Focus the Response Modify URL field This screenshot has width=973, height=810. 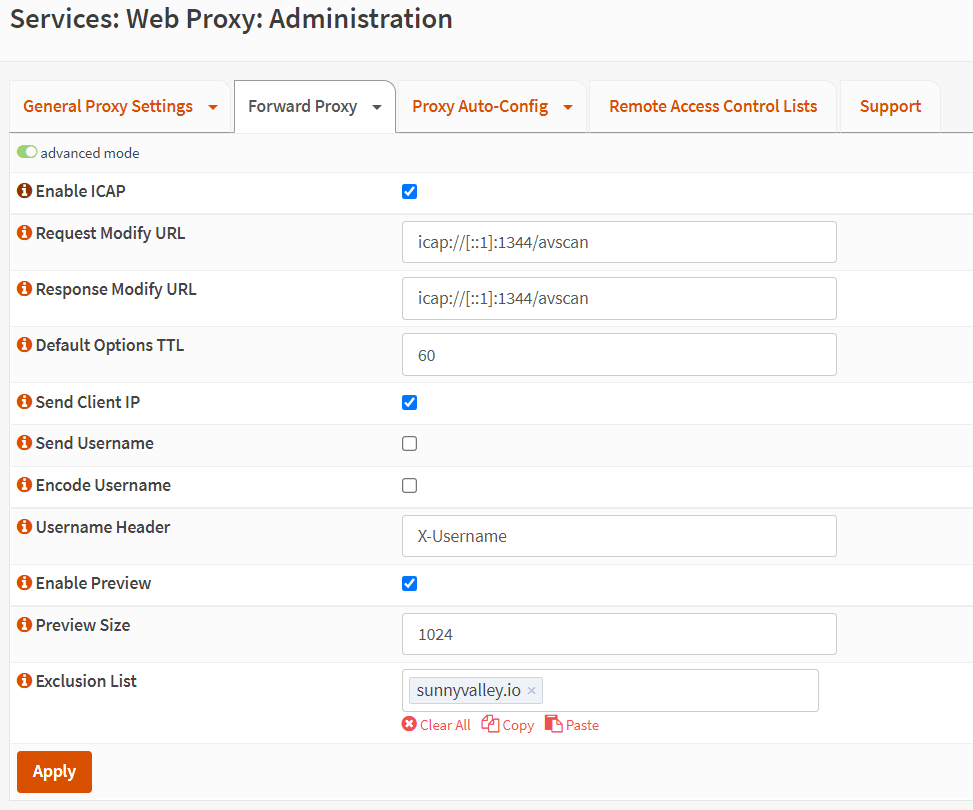coord(619,298)
